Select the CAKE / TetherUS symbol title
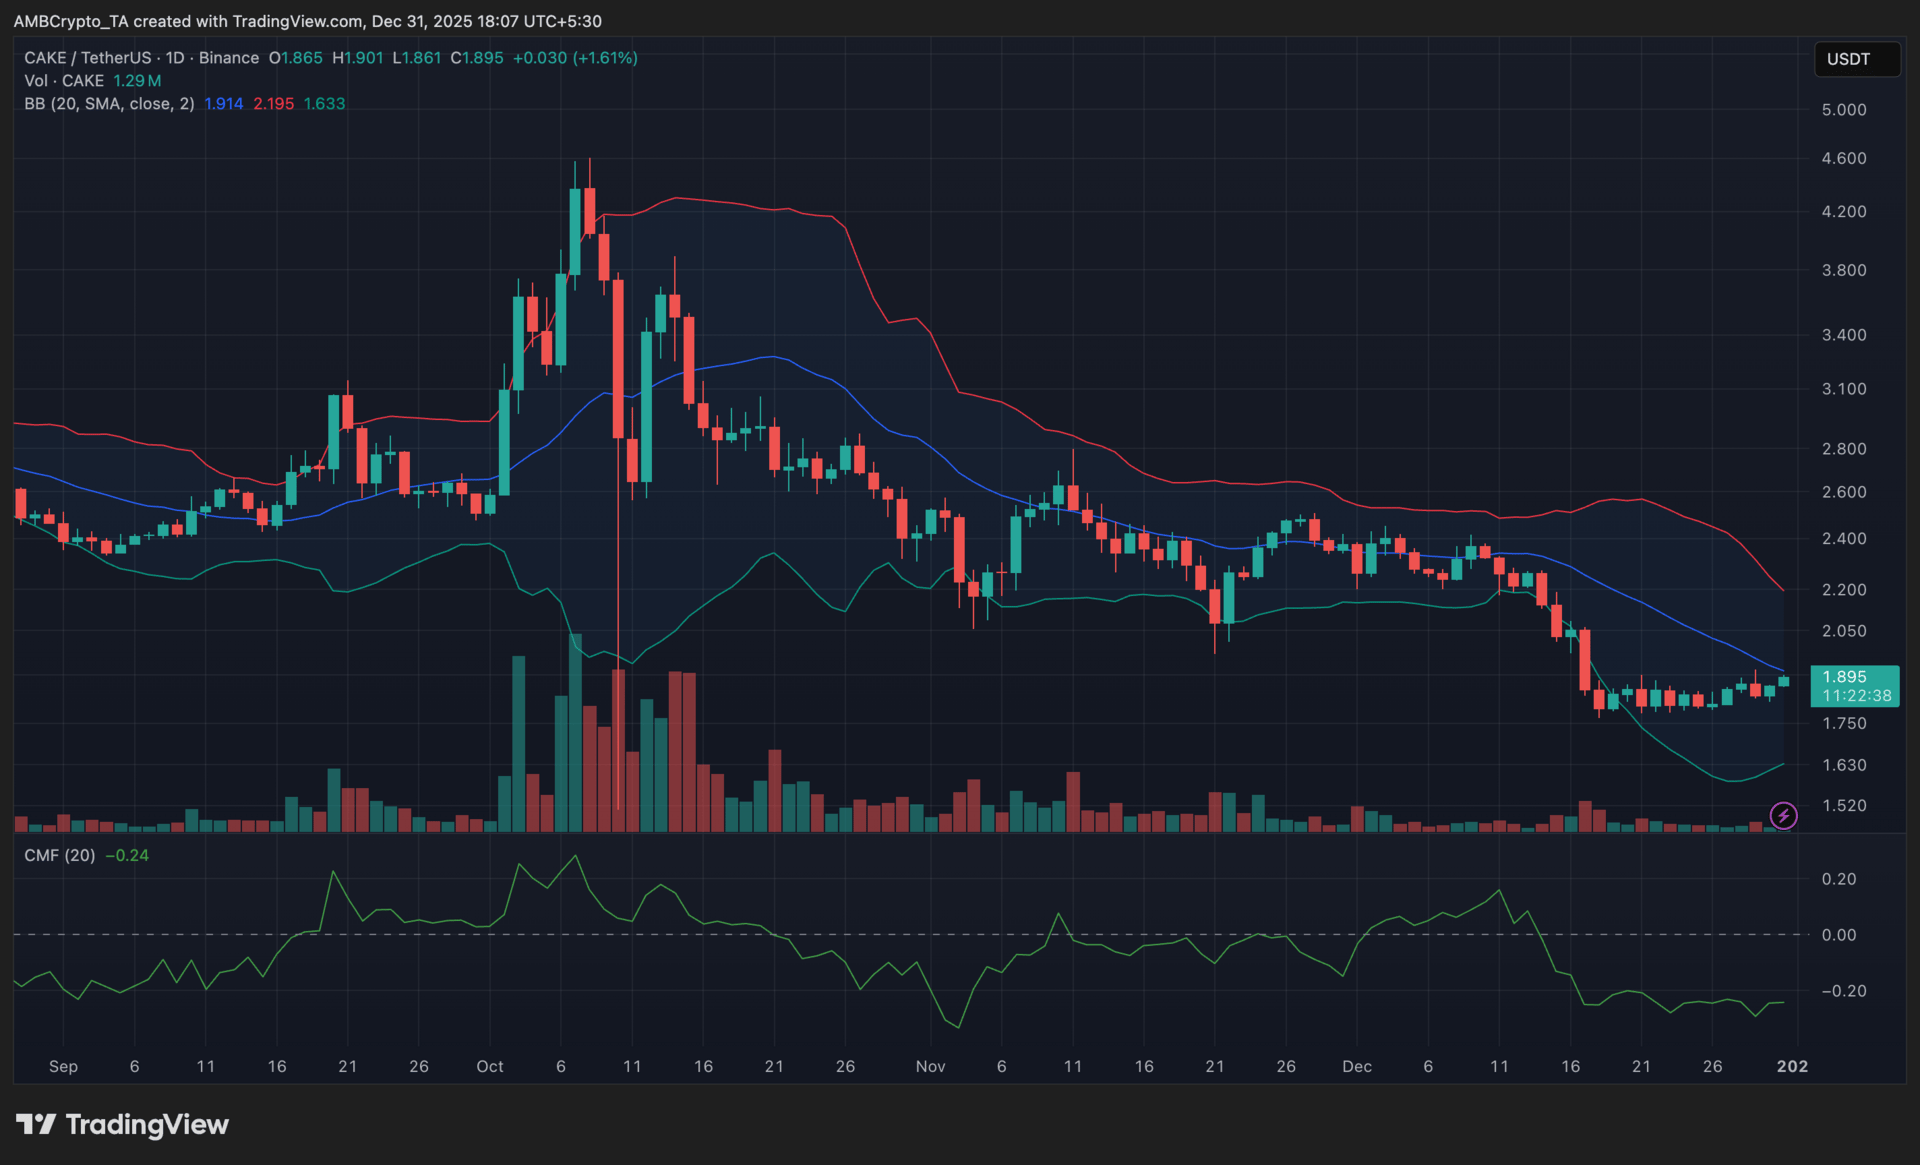Image resolution: width=1920 pixels, height=1165 pixels. [x=88, y=58]
